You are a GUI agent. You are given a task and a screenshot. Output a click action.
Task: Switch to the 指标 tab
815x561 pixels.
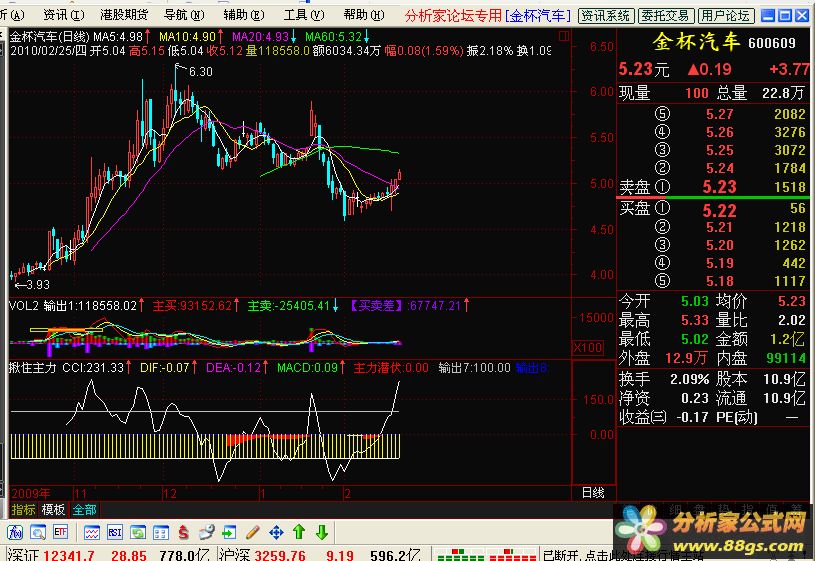(x=23, y=510)
